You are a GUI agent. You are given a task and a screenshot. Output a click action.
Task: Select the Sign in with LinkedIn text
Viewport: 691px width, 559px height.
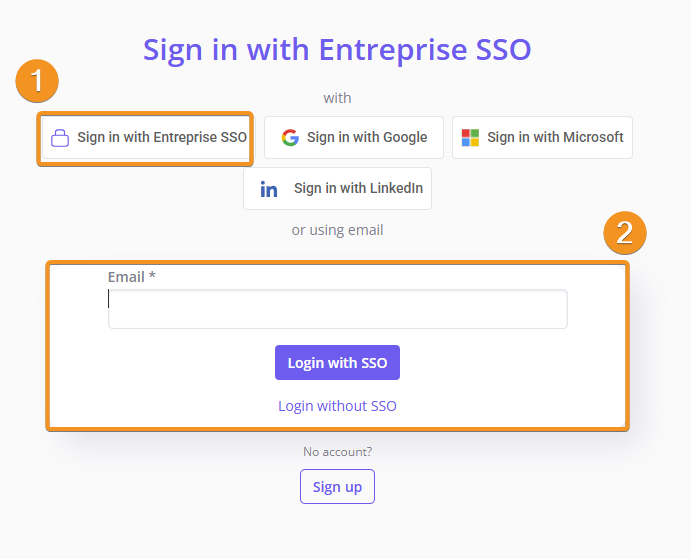click(358, 189)
